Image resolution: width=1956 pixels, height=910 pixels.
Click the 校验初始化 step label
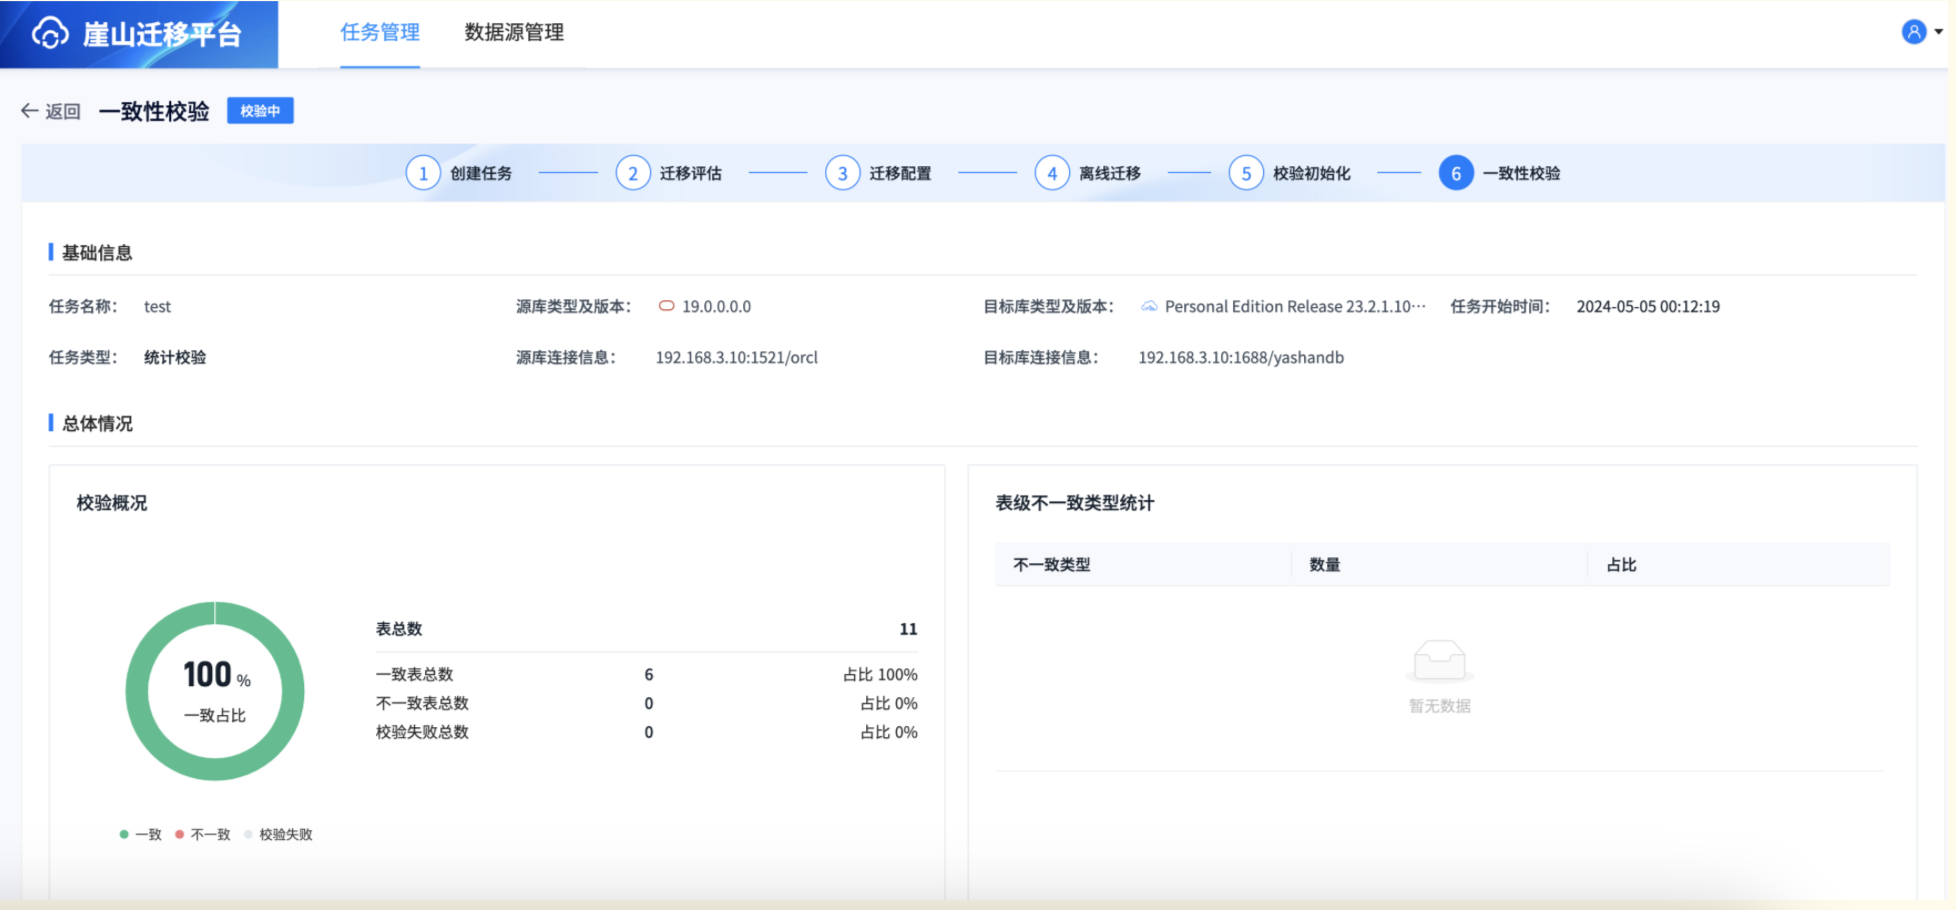tap(1312, 173)
